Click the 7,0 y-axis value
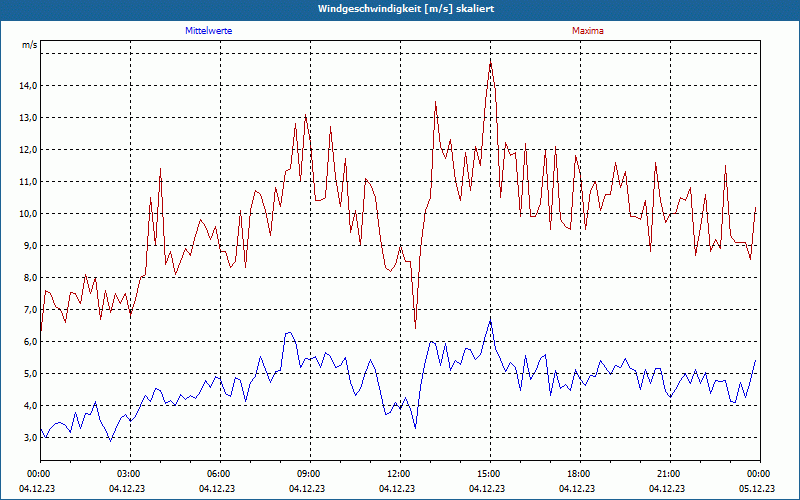The width and height of the screenshot is (800, 500). tap(31, 310)
